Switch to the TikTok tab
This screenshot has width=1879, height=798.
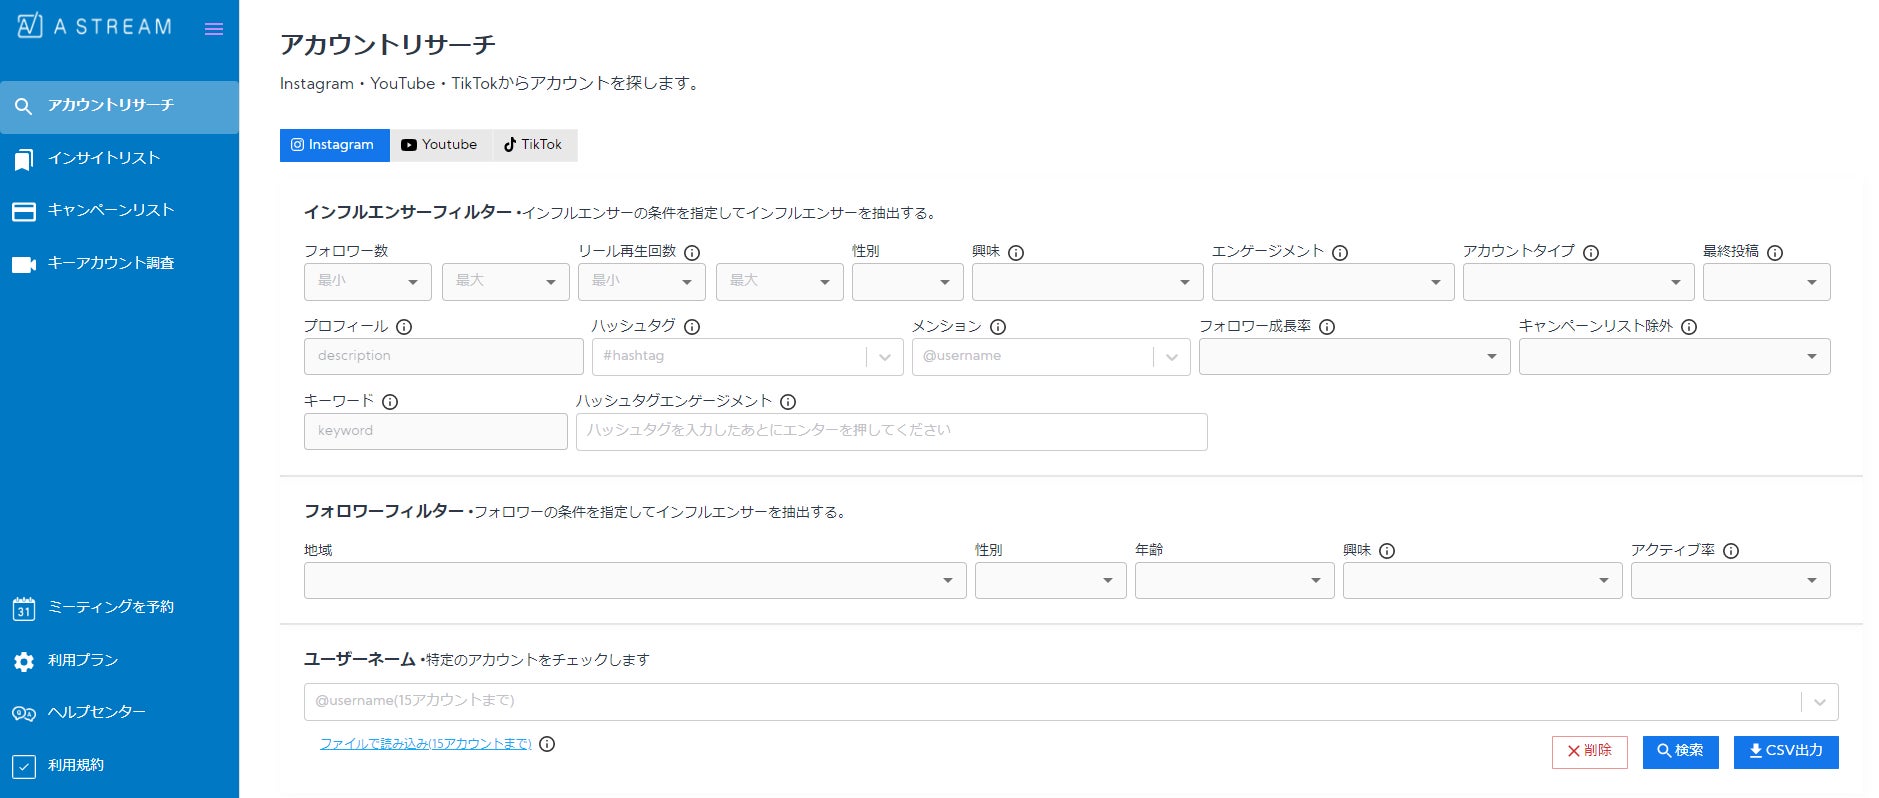(533, 145)
